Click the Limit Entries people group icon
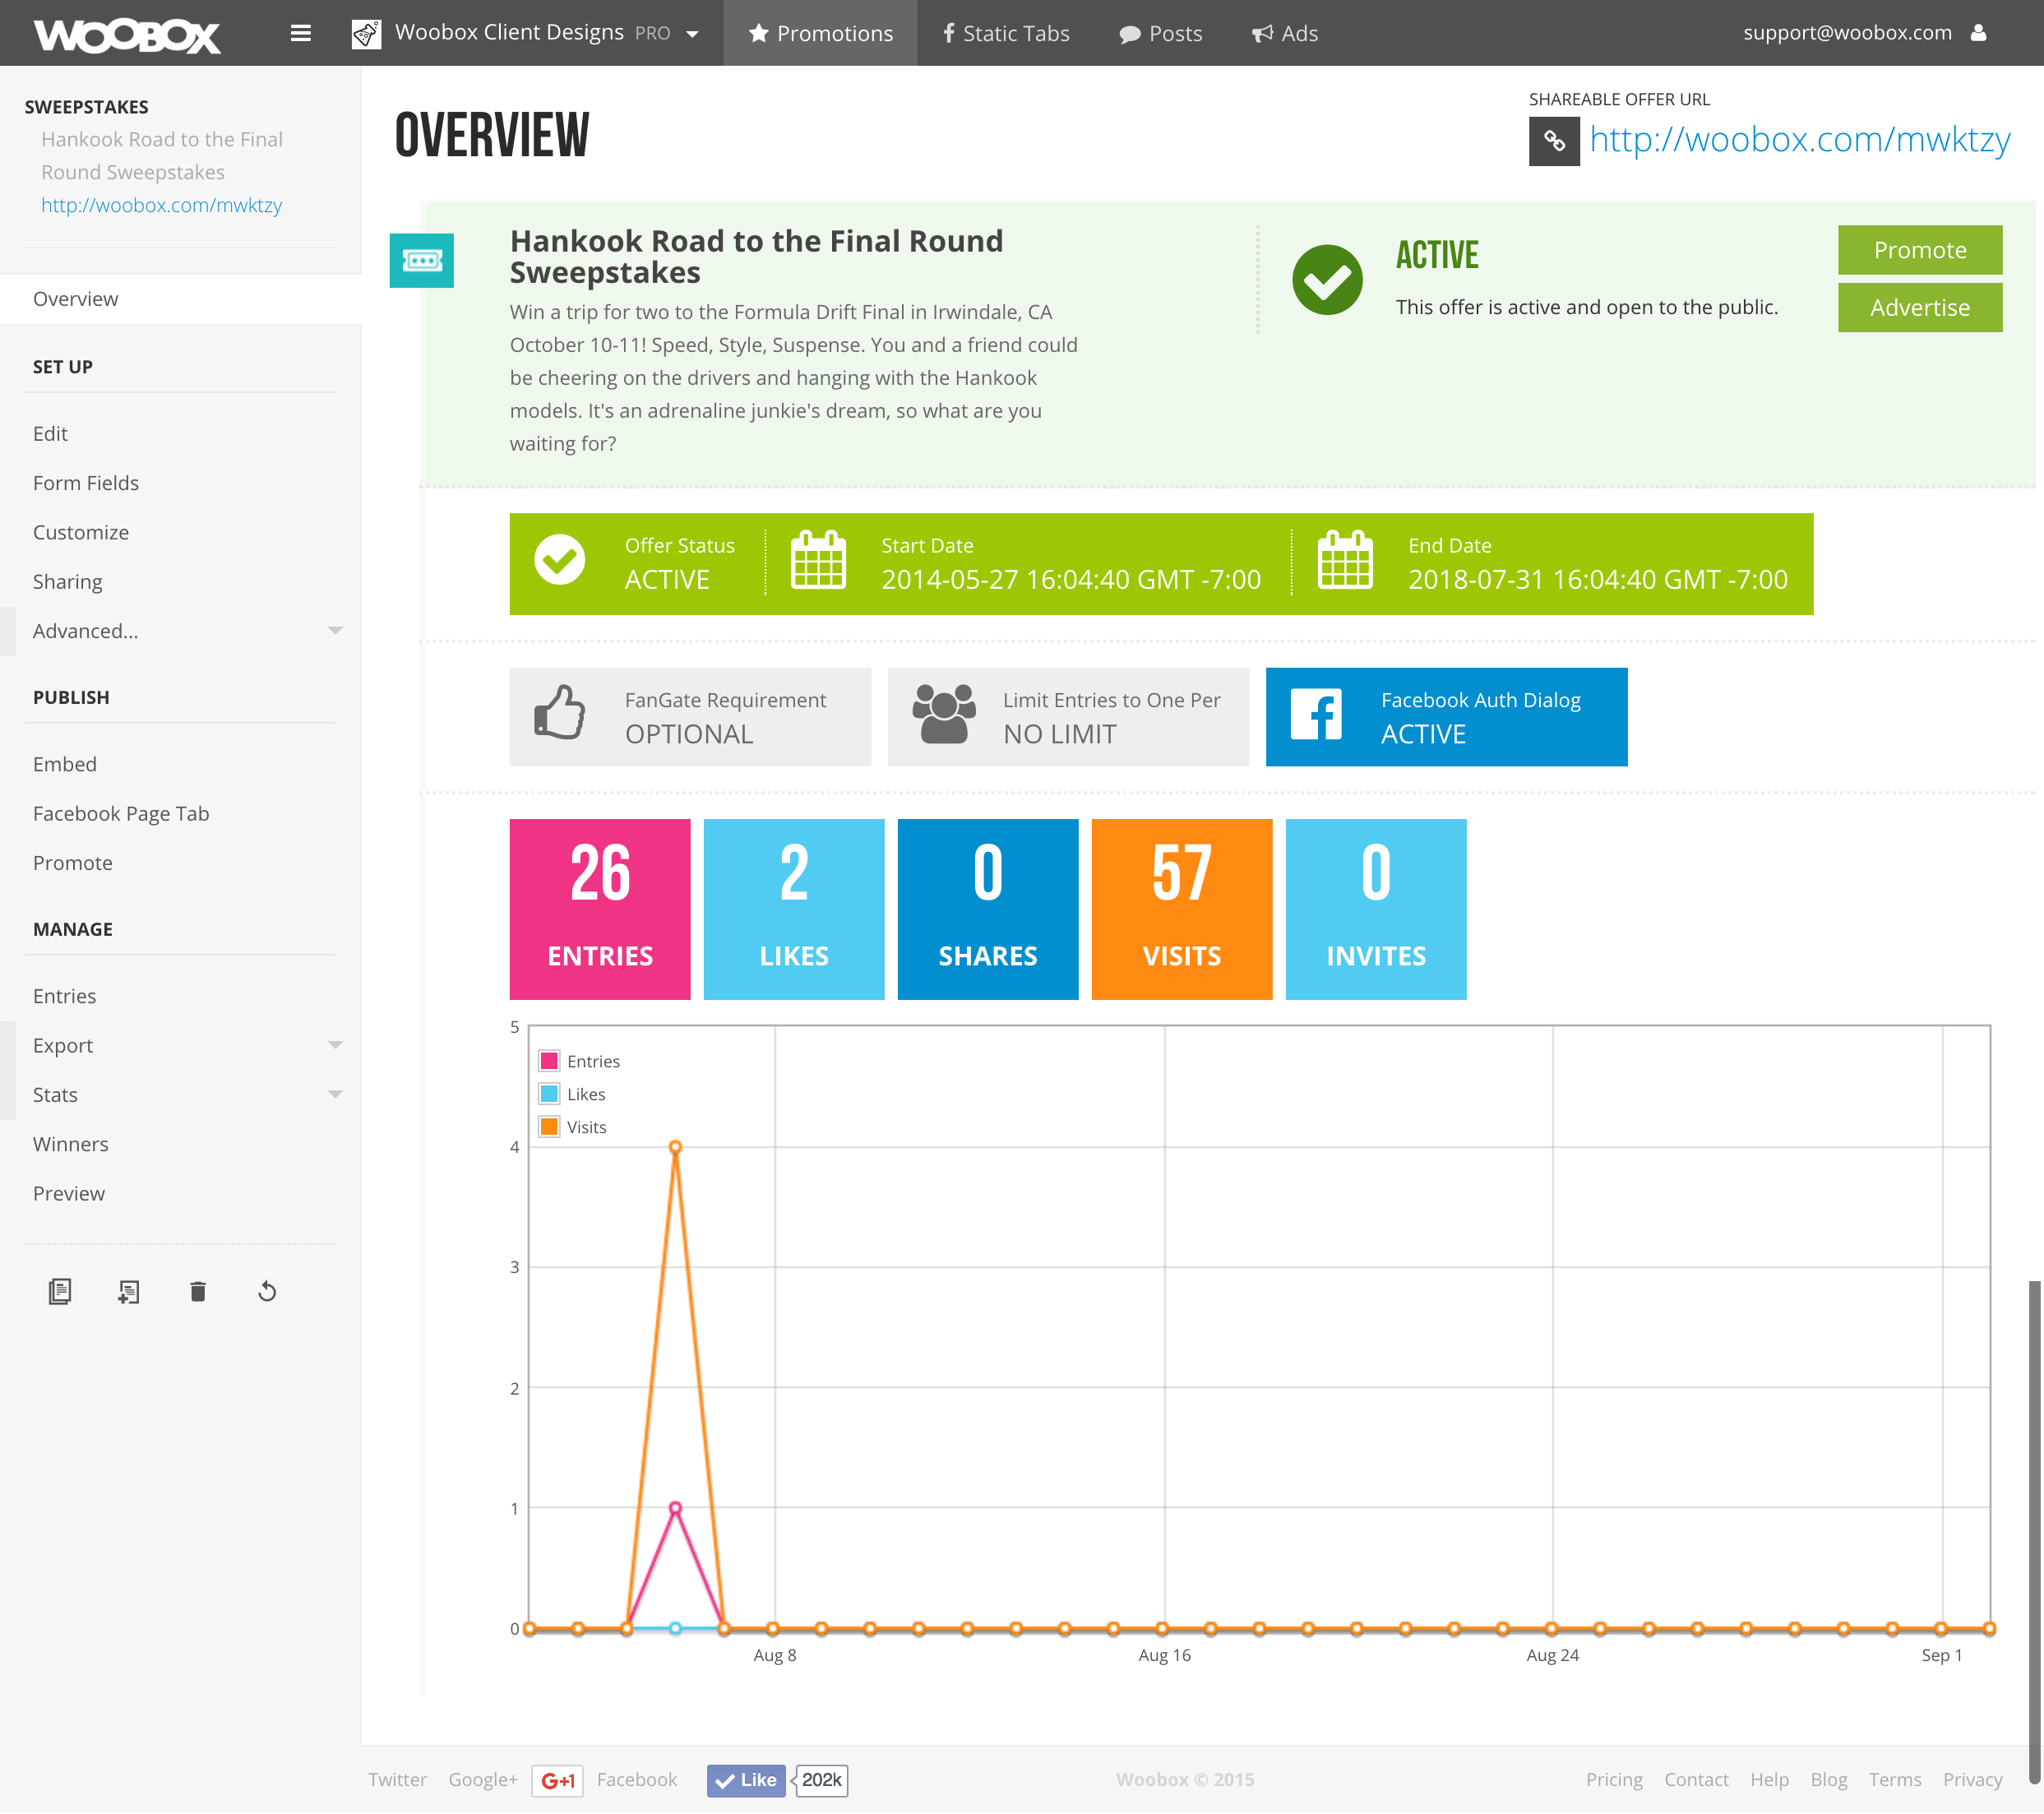Viewport: 2044px width, 1814px height. pyautogui.click(x=943, y=714)
